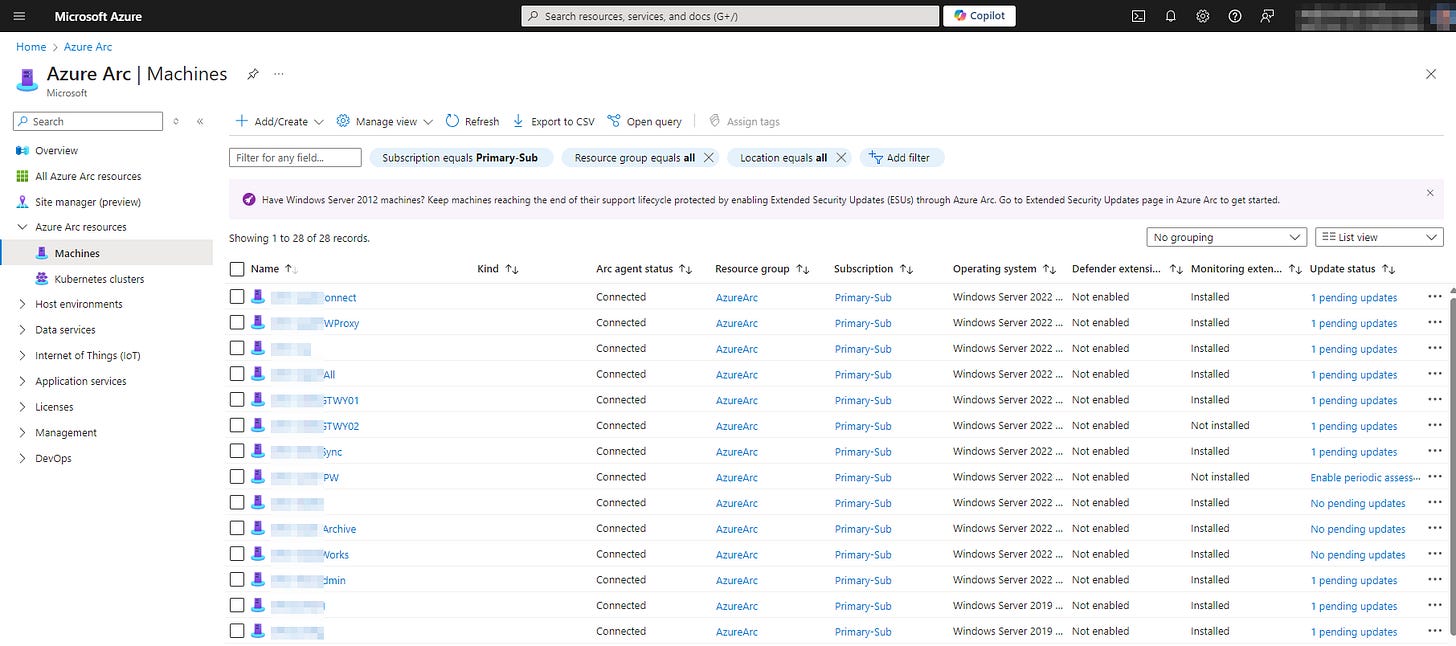The height and width of the screenshot is (646, 1456).
Task: Check the box for machine ending 'Archive'
Action: [237, 529]
